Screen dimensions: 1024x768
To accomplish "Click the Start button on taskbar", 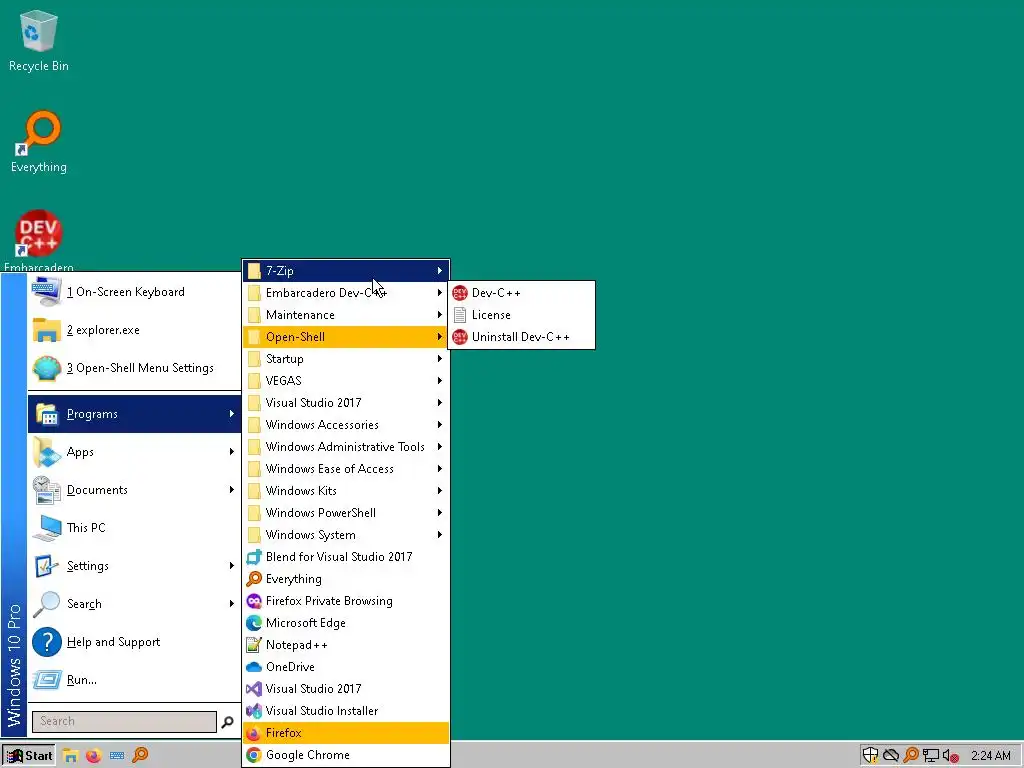I will tap(28, 756).
